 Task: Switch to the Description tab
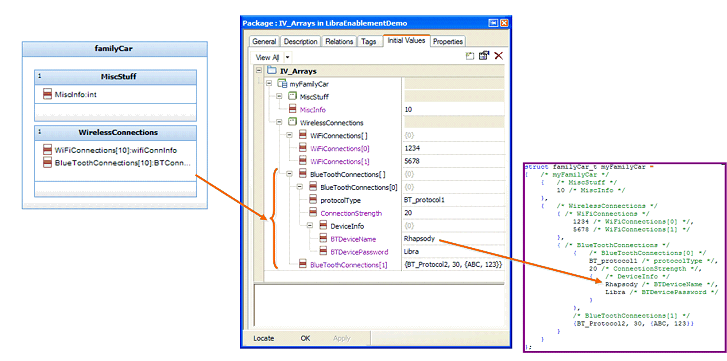click(x=300, y=41)
